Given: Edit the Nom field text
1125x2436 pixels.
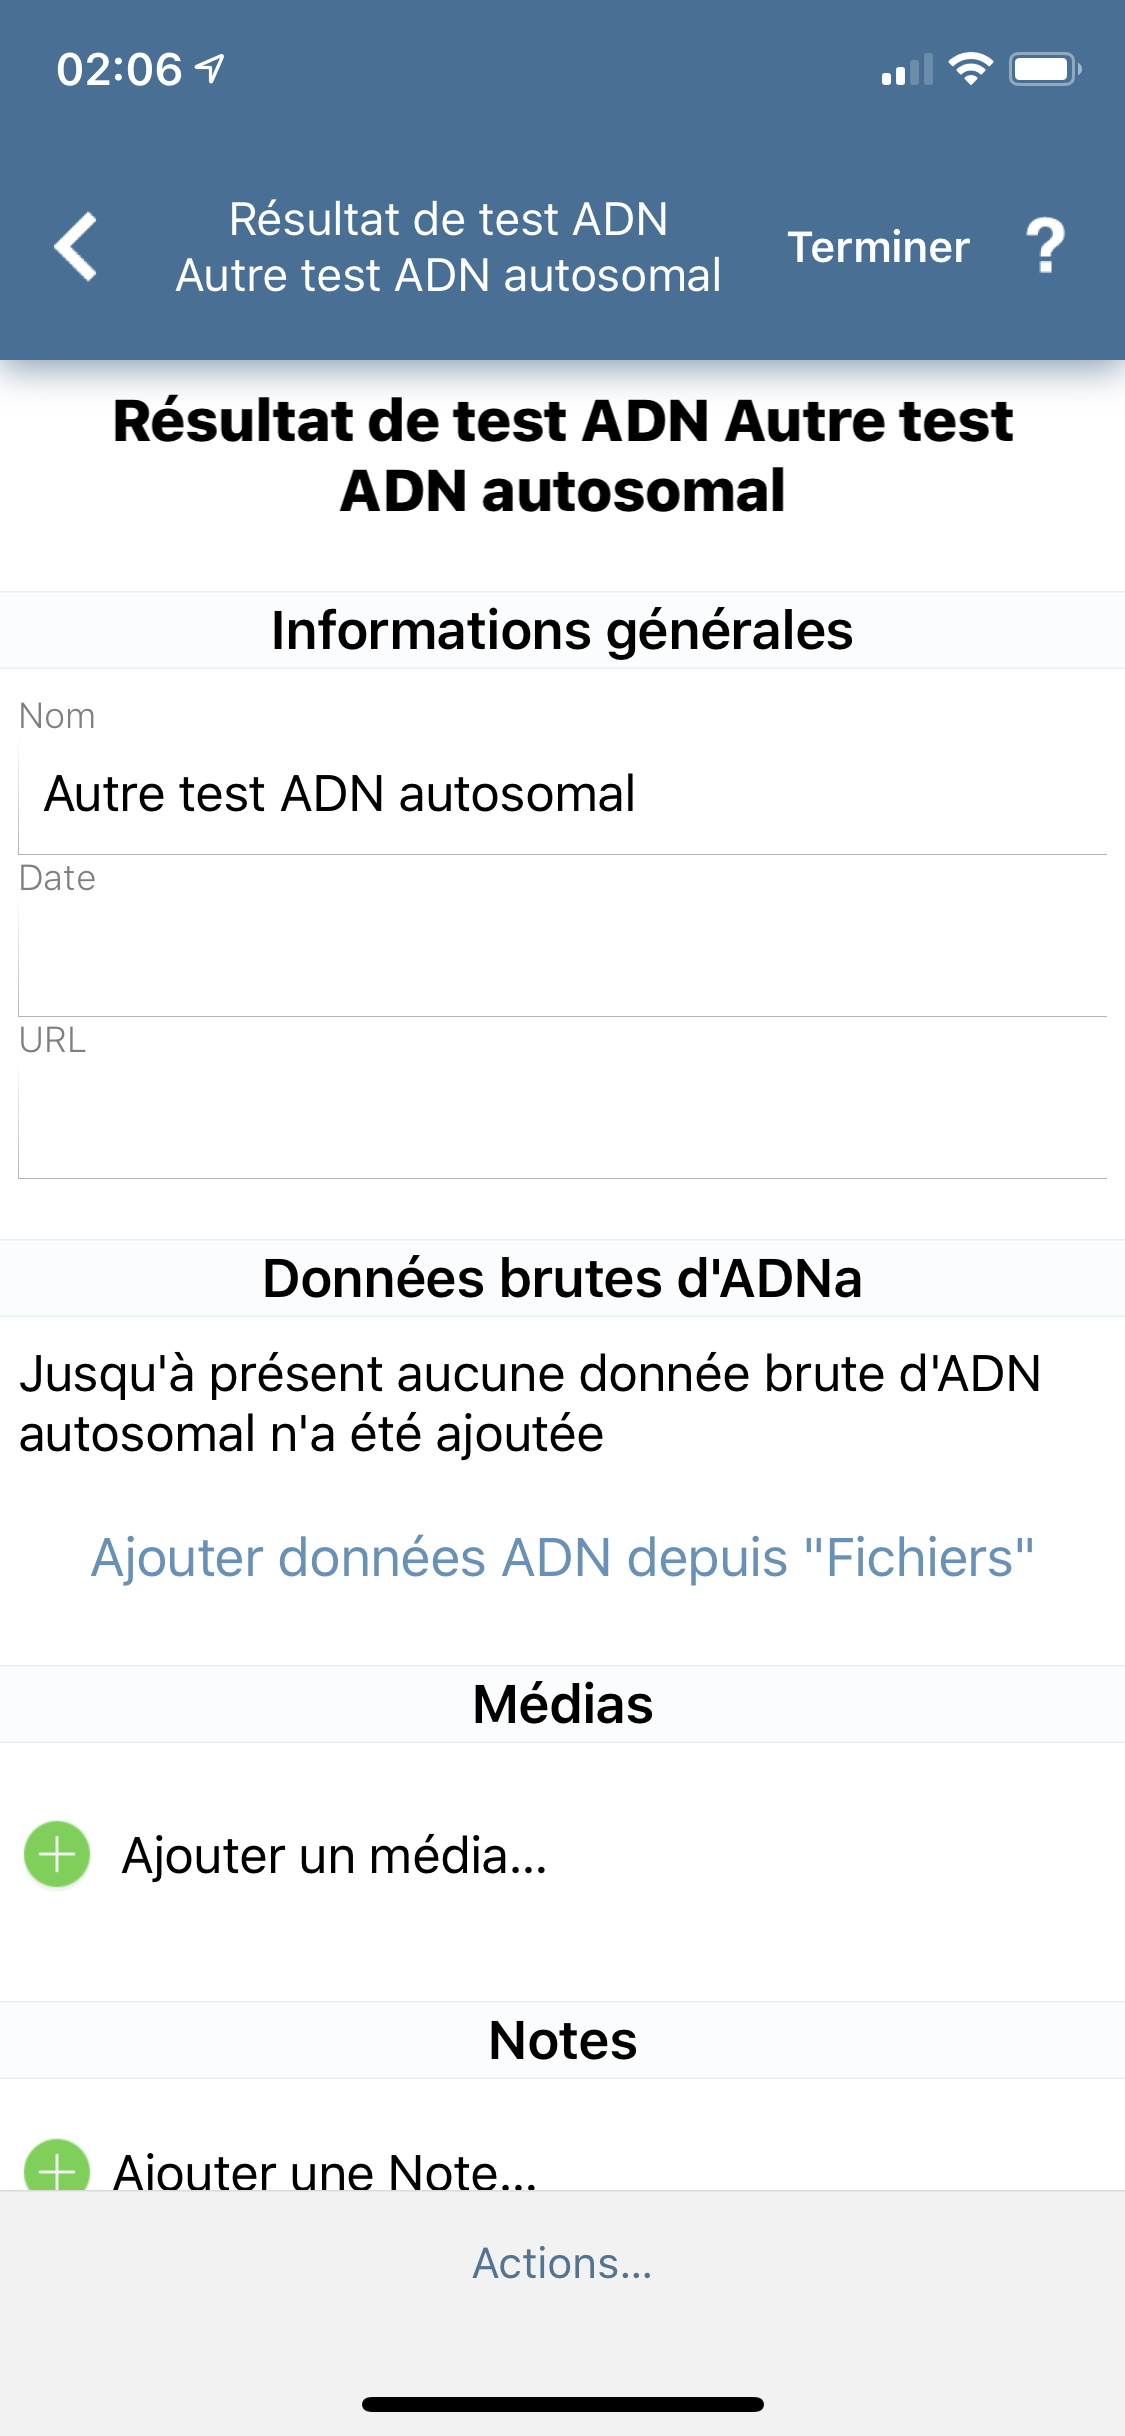Looking at the screenshot, I should 562,795.
